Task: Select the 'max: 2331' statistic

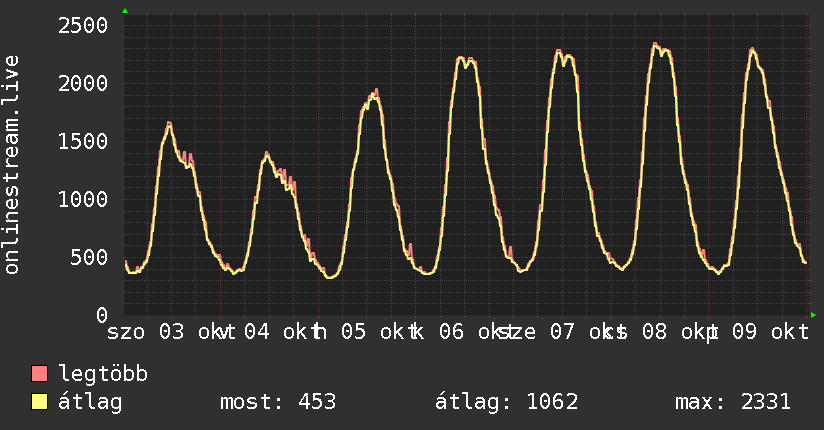Action: (733, 402)
